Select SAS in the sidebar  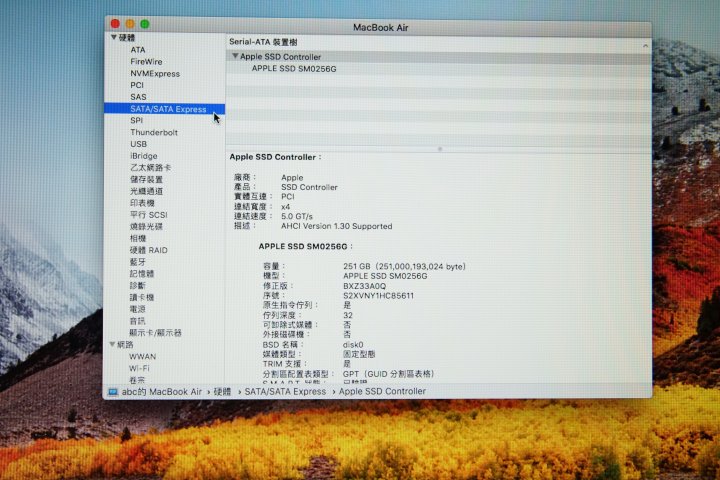[138, 97]
